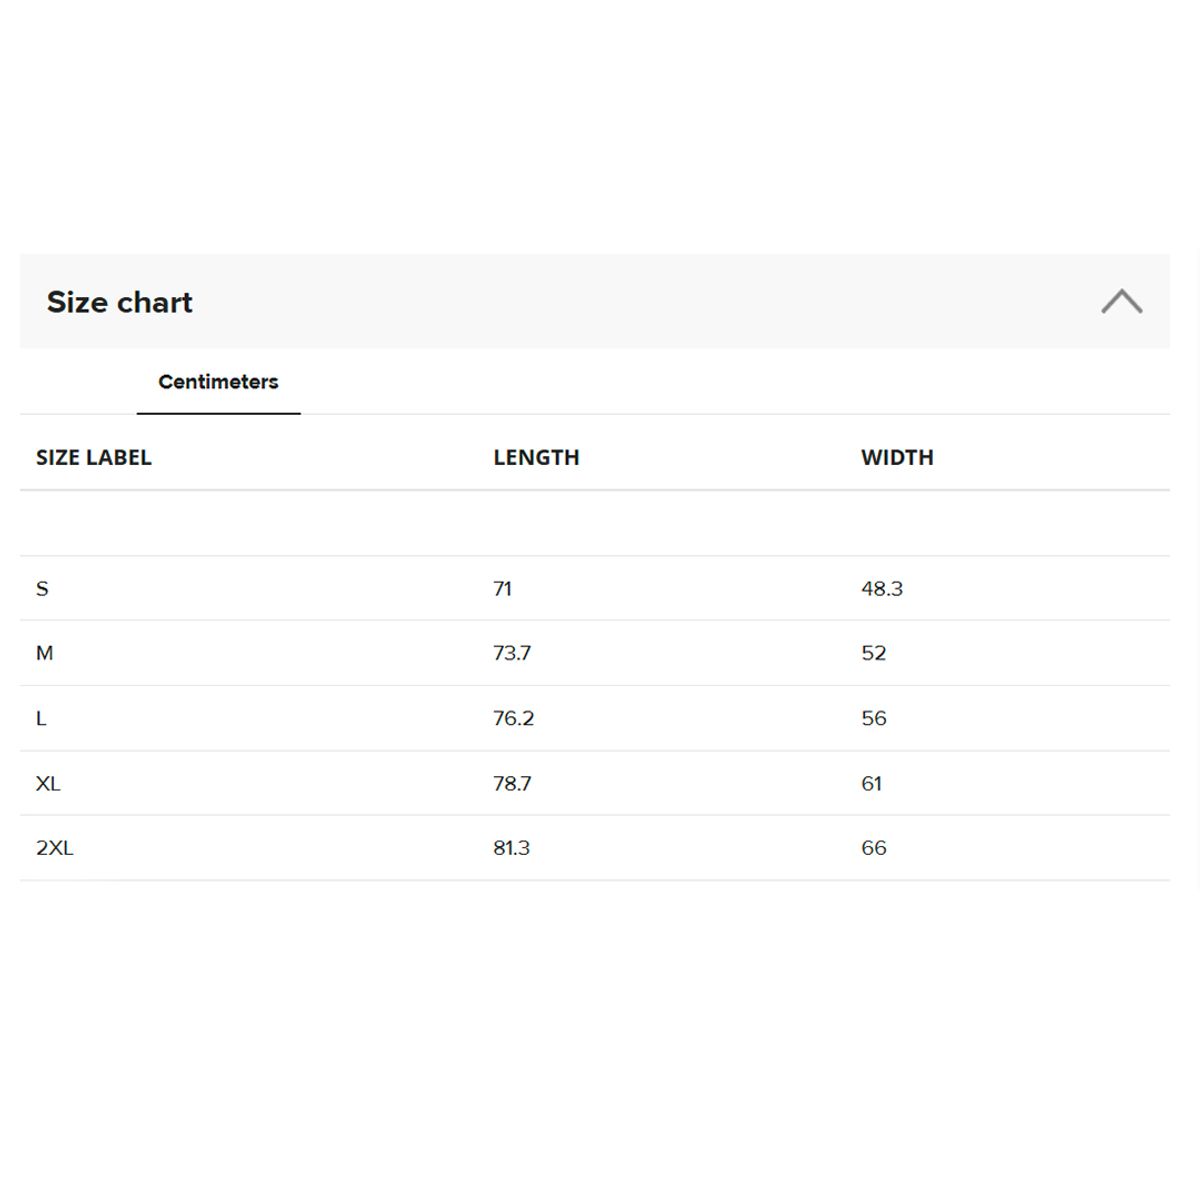Select the Centimeters tab
The height and width of the screenshot is (1200, 1200).
pyautogui.click(x=218, y=382)
